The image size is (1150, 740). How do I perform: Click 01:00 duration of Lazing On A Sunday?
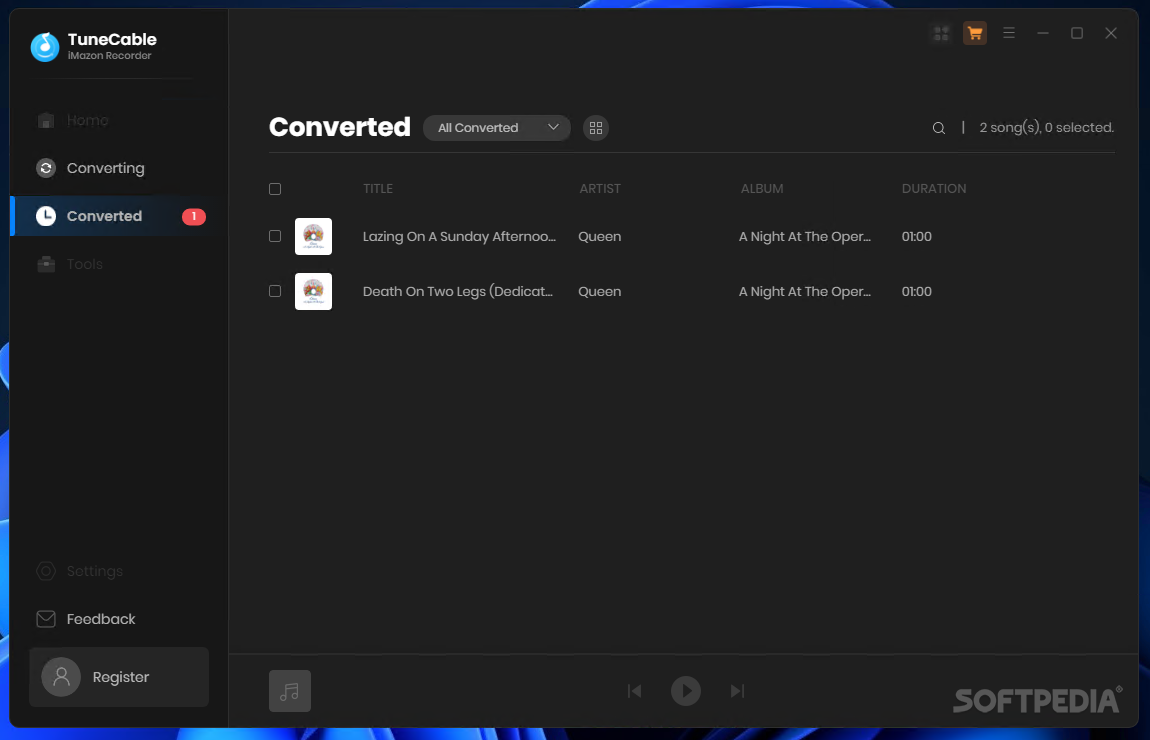tap(917, 236)
